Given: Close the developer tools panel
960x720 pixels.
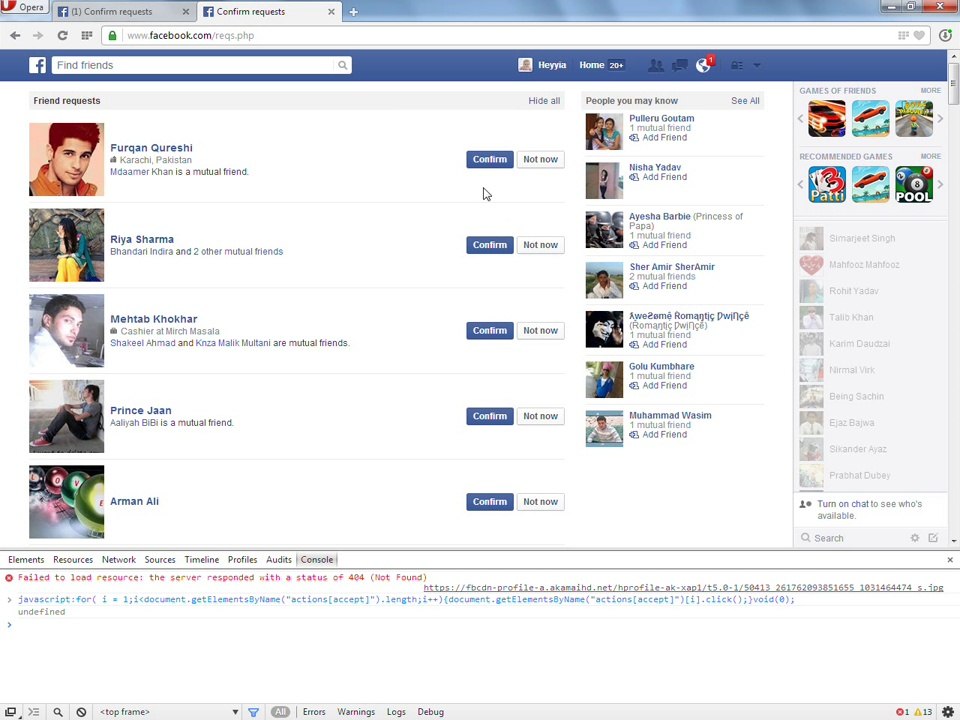Looking at the screenshot, I should [x=950, y=560].
